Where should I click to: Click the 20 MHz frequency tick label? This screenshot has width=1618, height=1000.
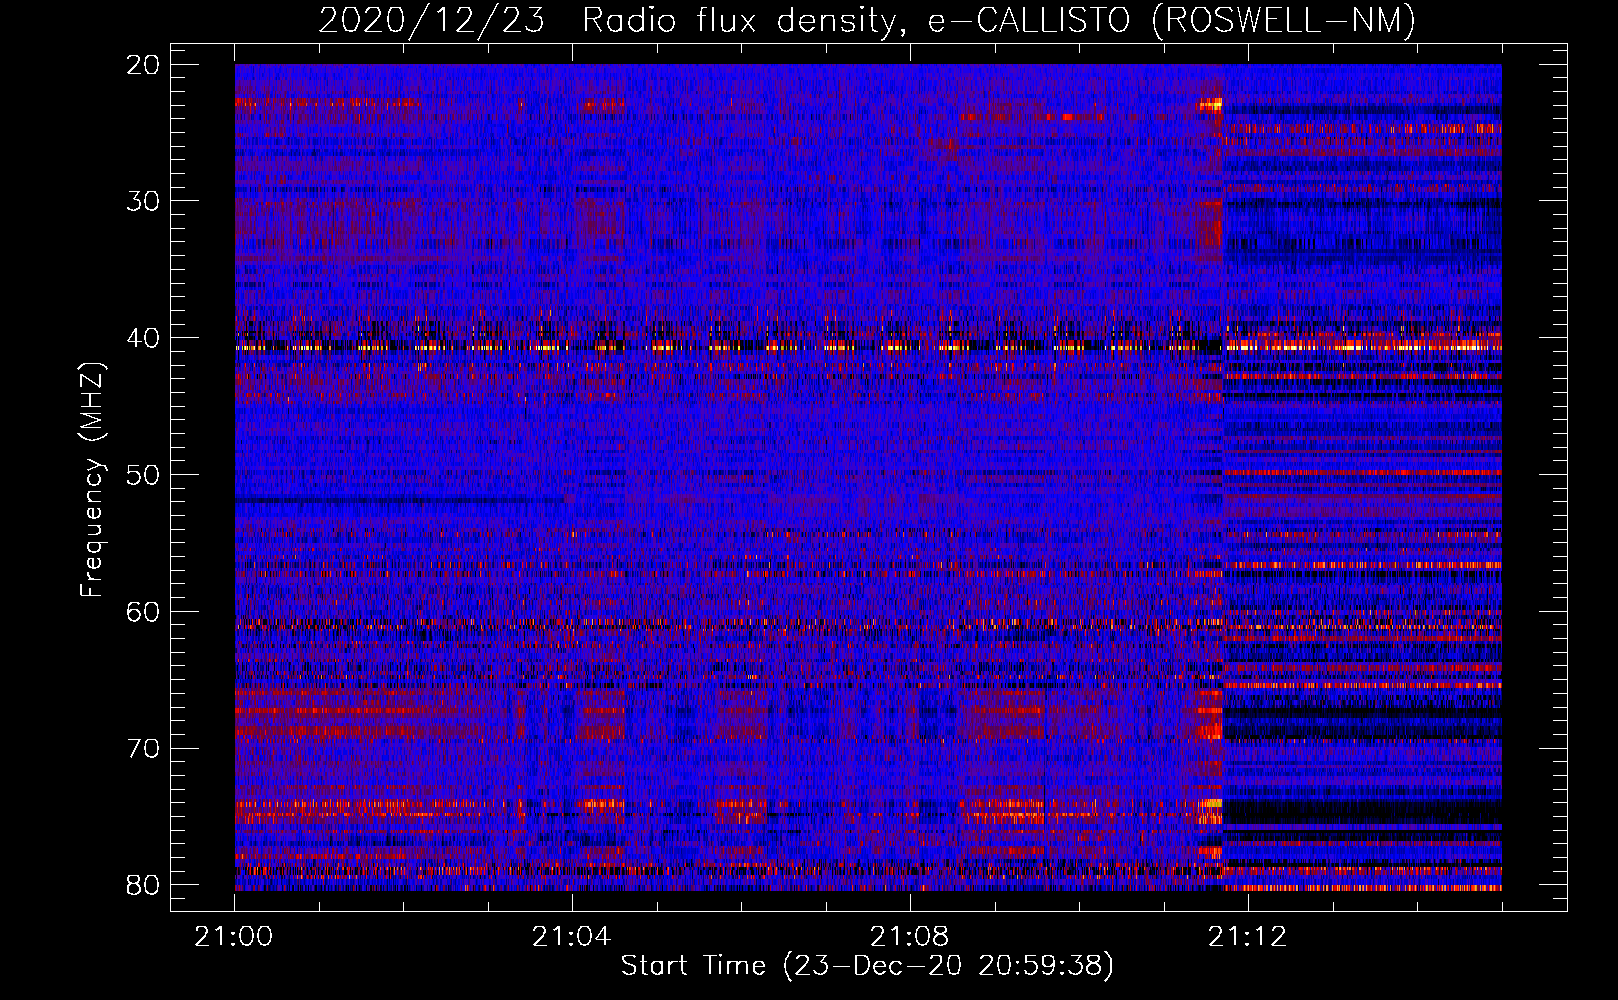(143, 65)
